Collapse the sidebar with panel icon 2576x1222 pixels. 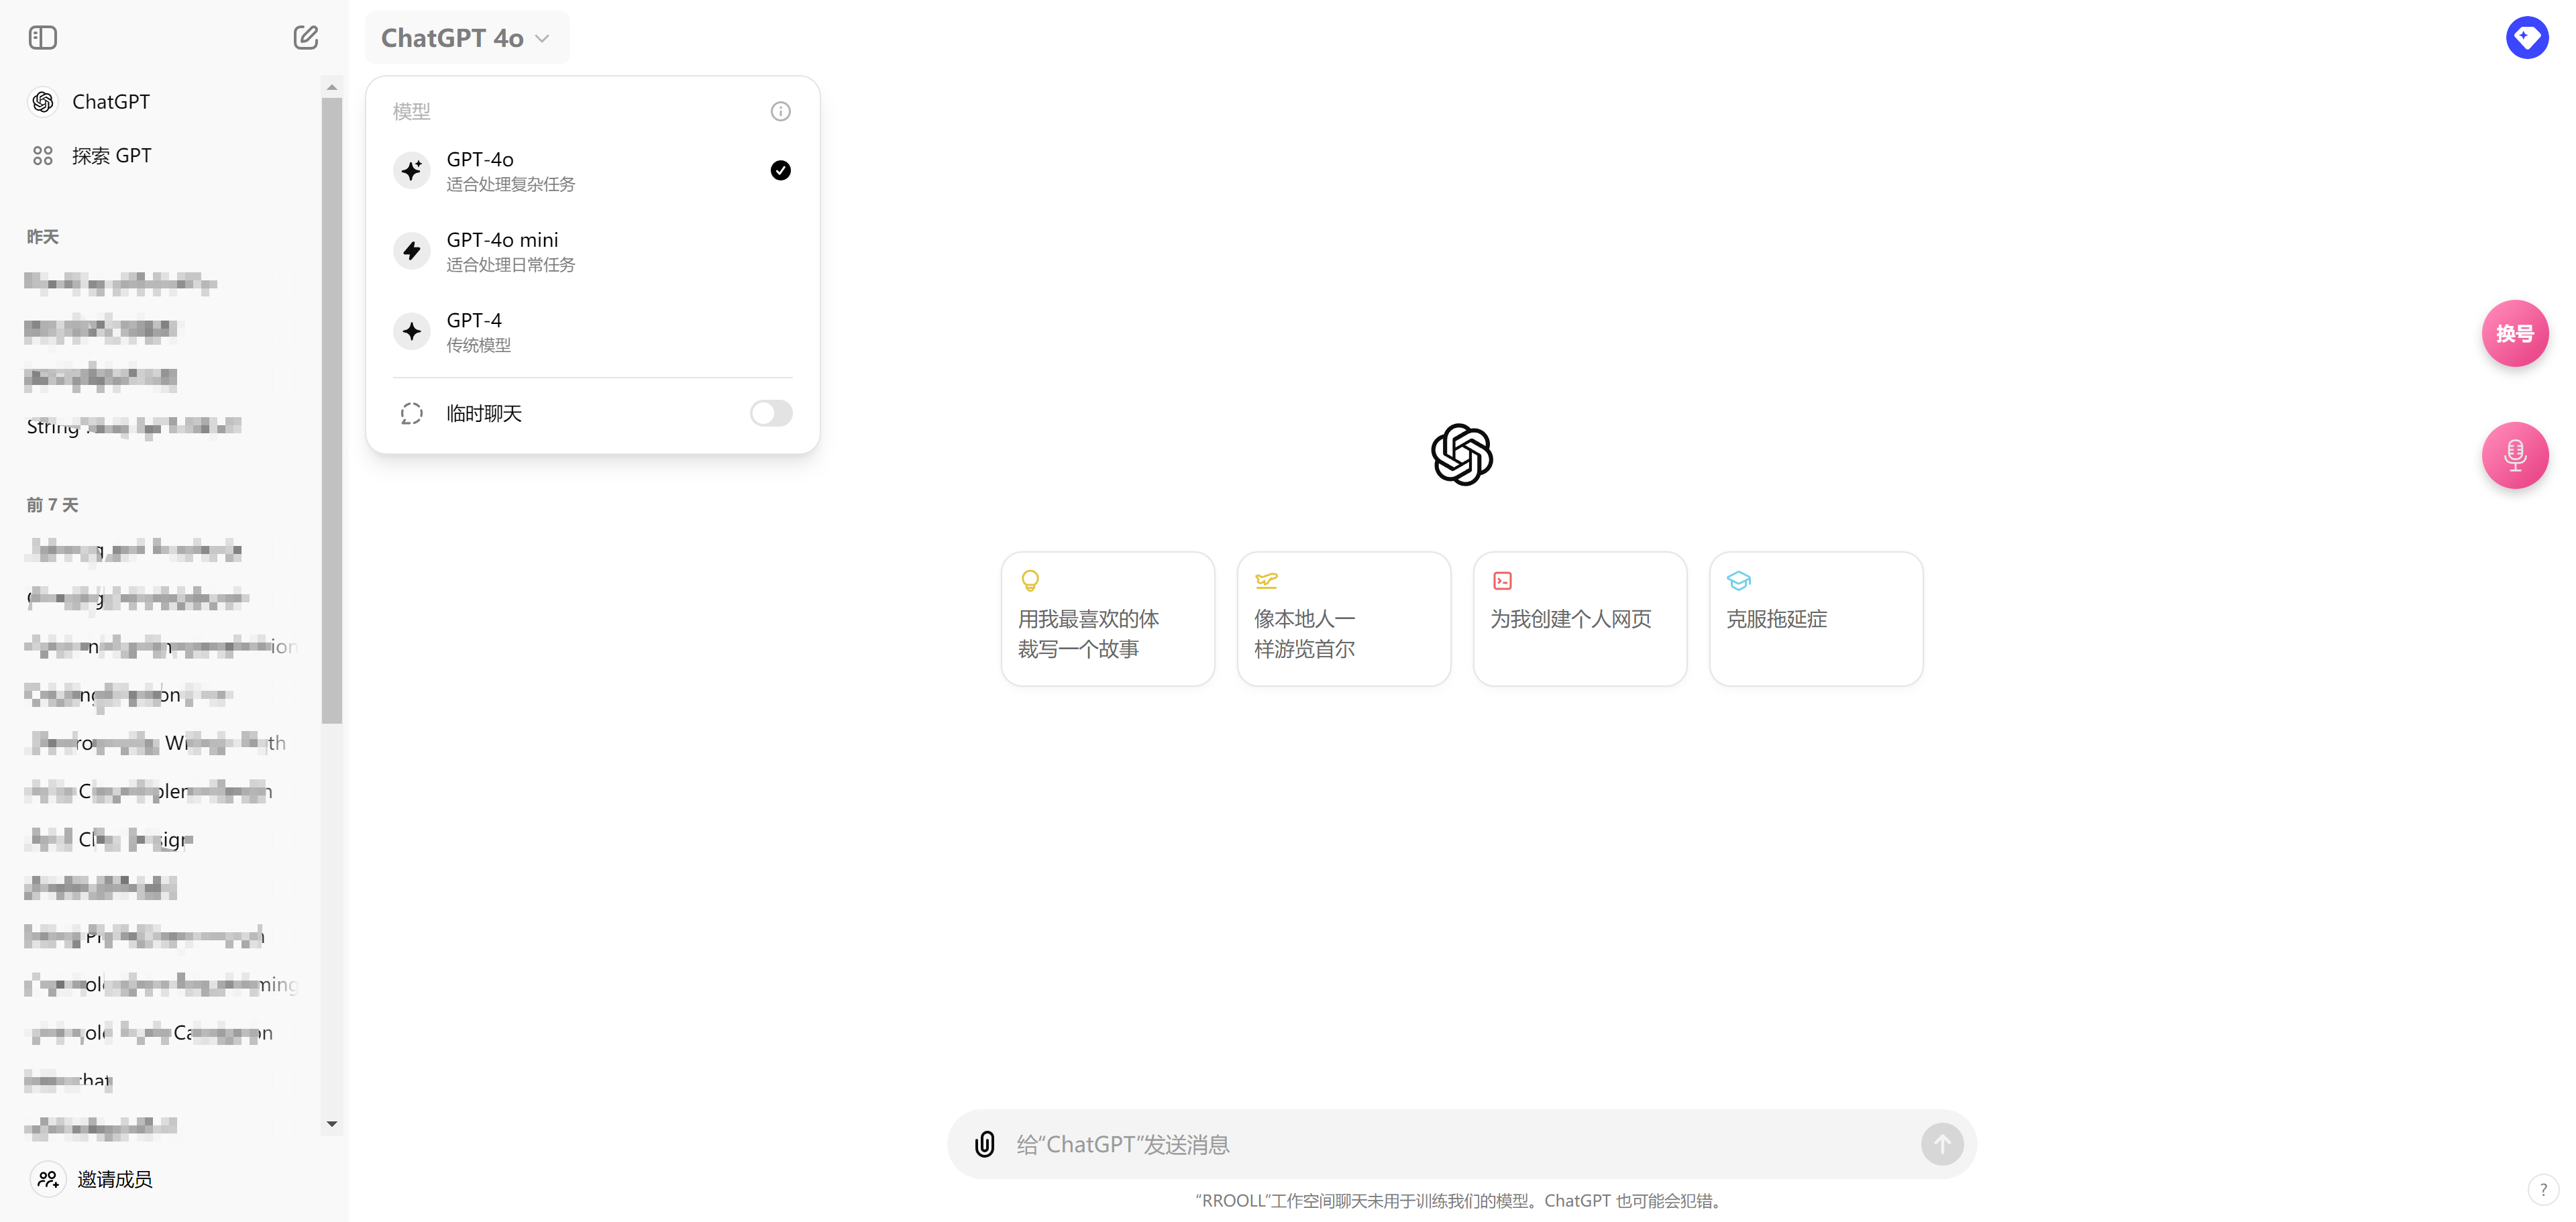coord(43,38)
